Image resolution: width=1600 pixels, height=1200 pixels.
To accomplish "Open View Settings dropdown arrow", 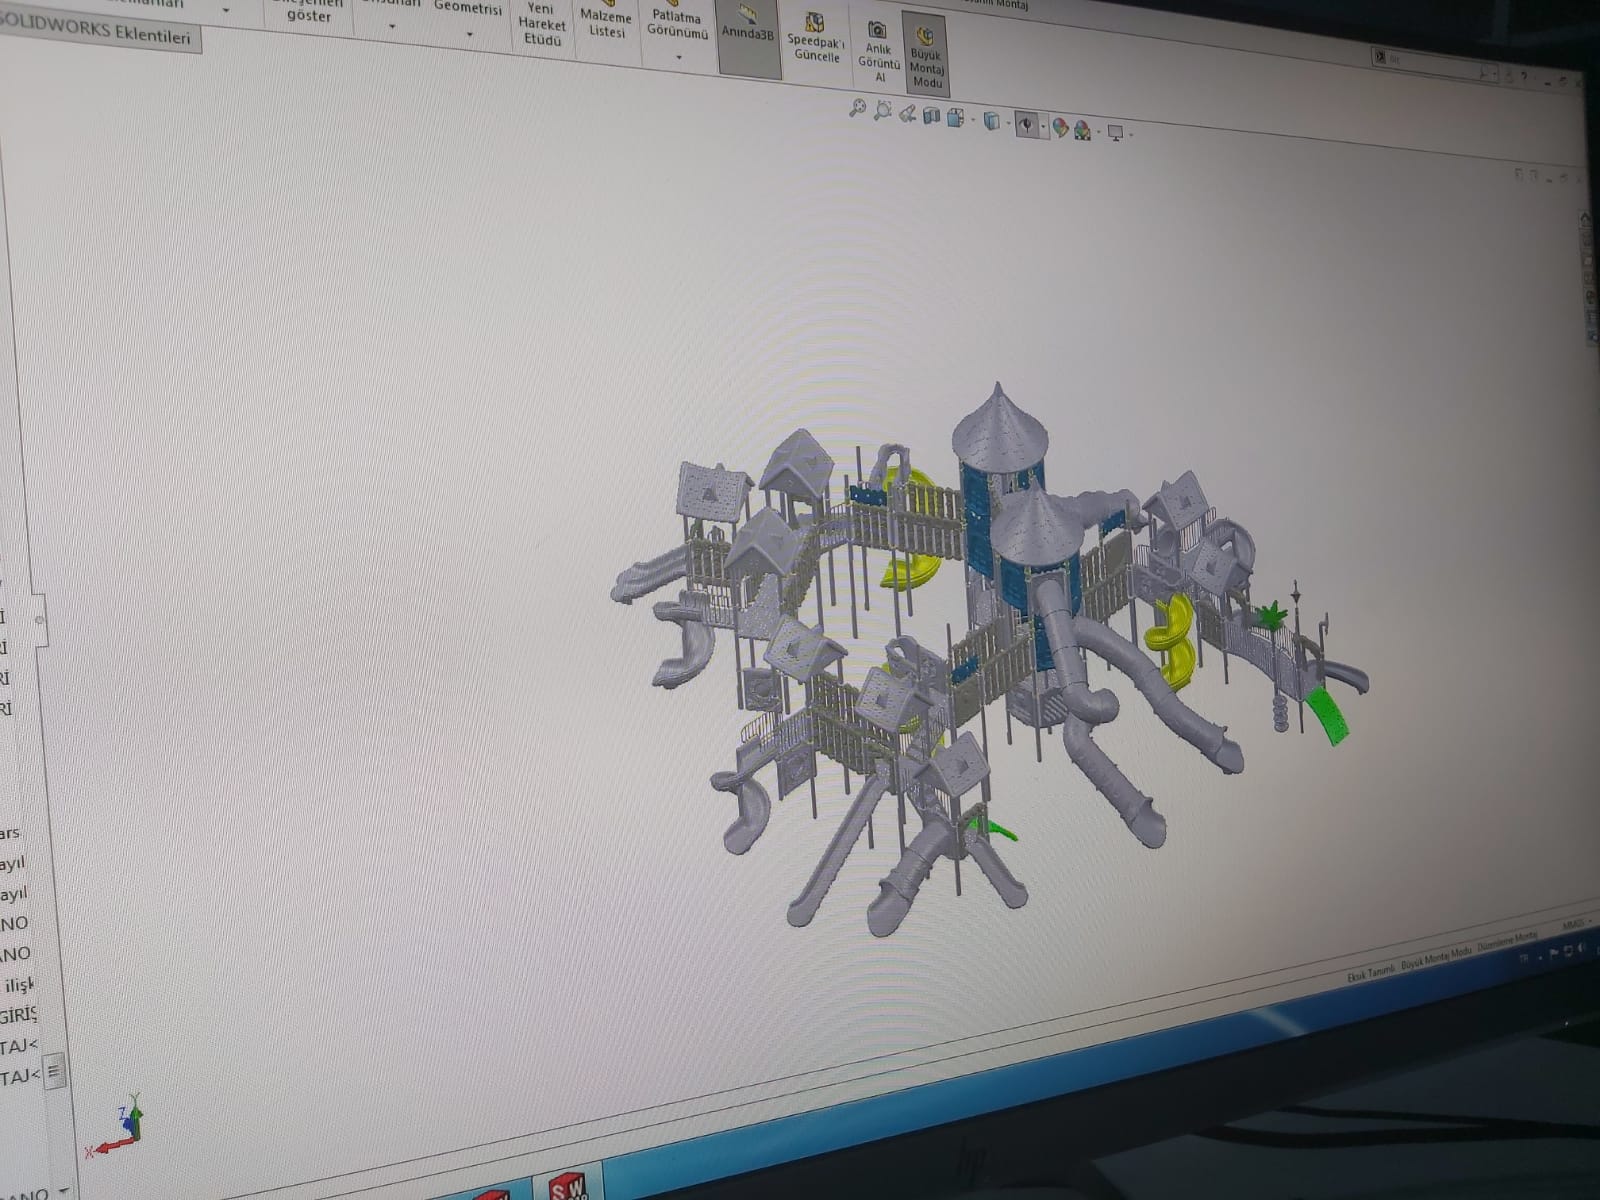I will [1132, 135].
